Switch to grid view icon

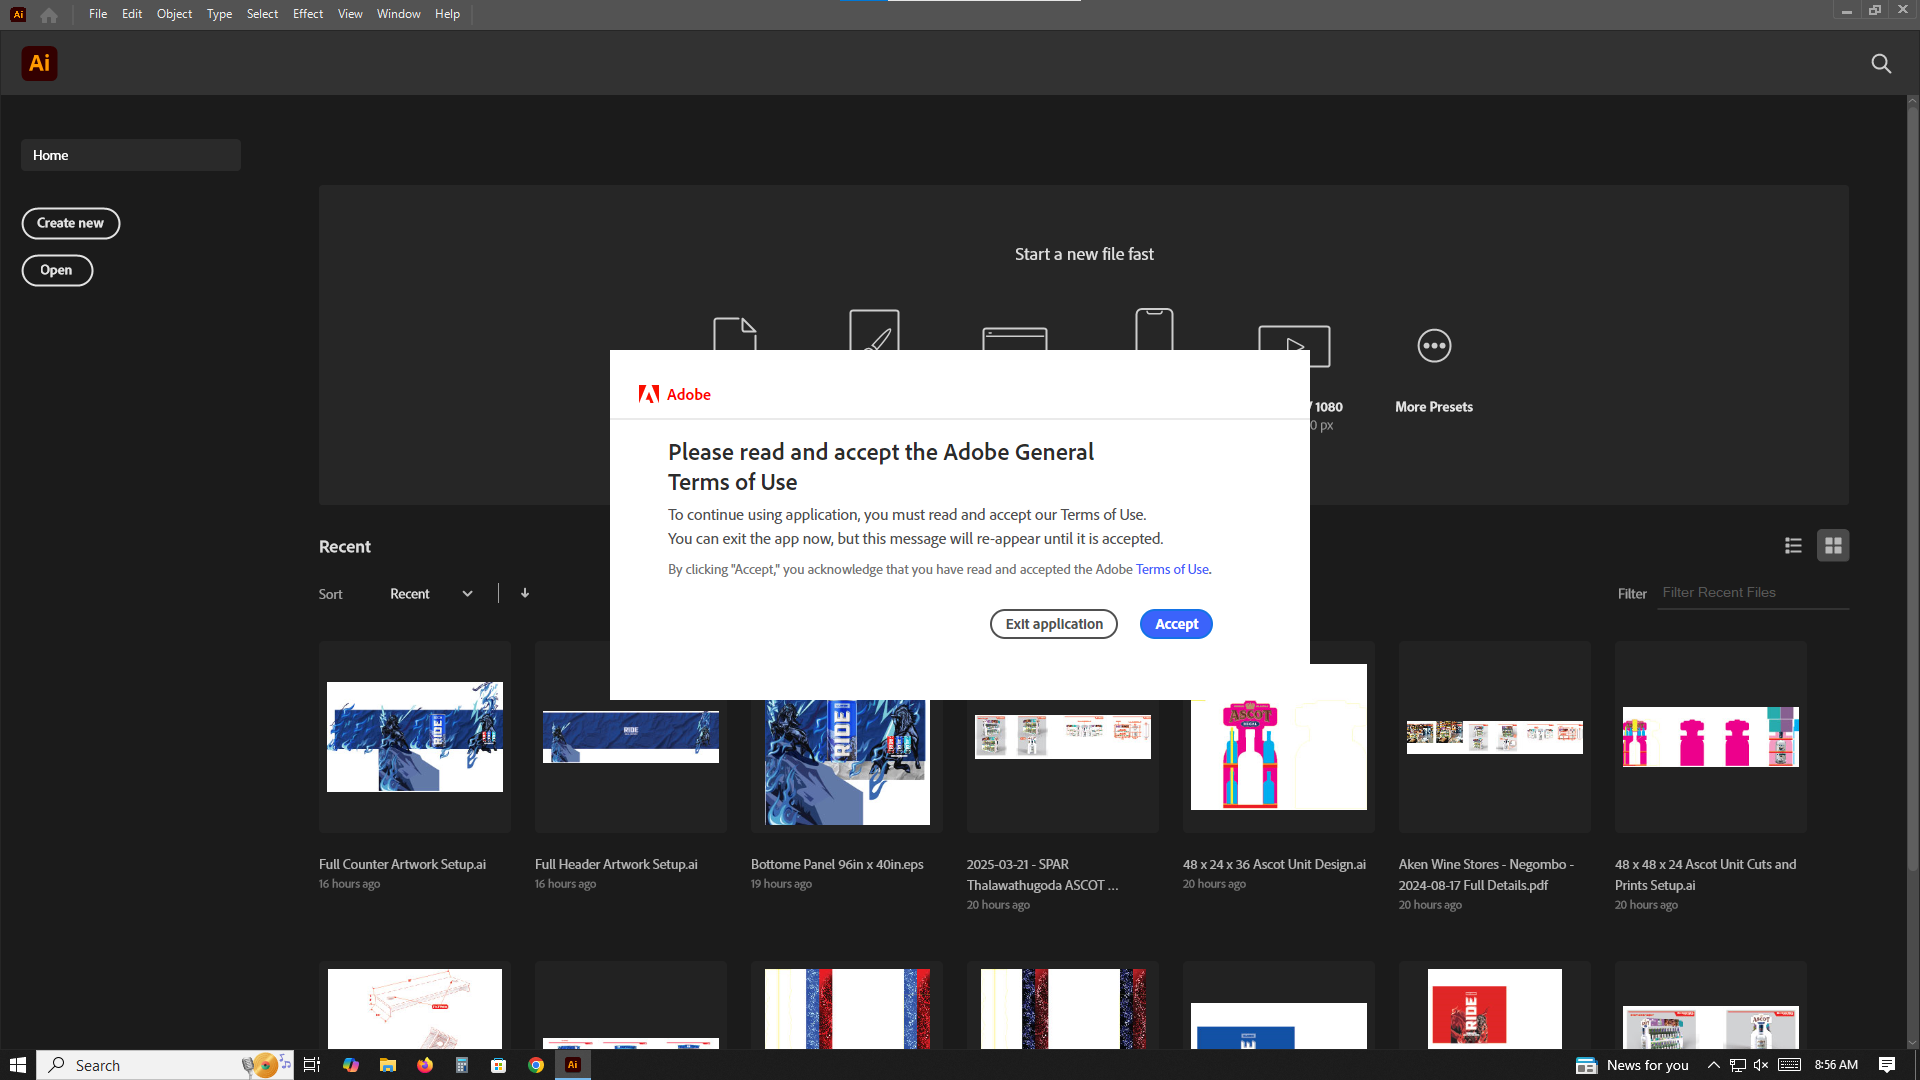1833,545
